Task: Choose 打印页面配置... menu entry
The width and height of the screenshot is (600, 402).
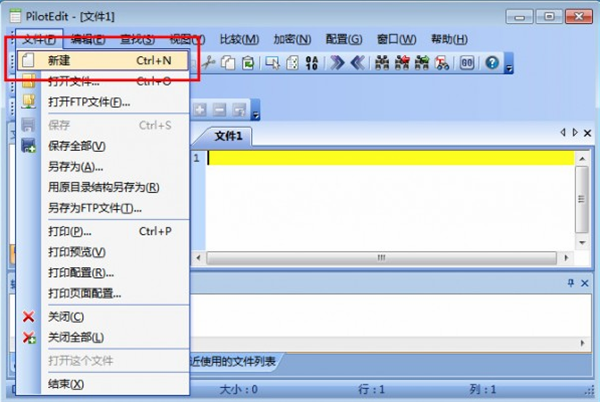Action: 103,293
